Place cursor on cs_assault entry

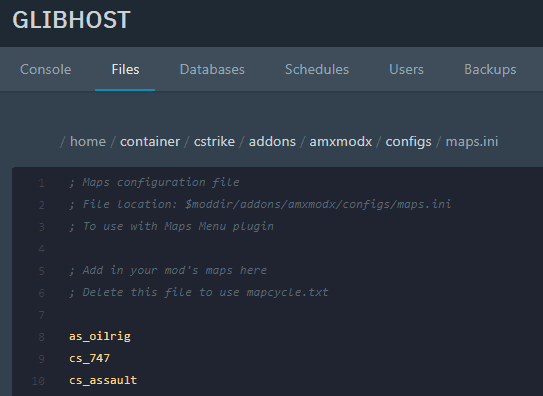[x=103, y=380]
